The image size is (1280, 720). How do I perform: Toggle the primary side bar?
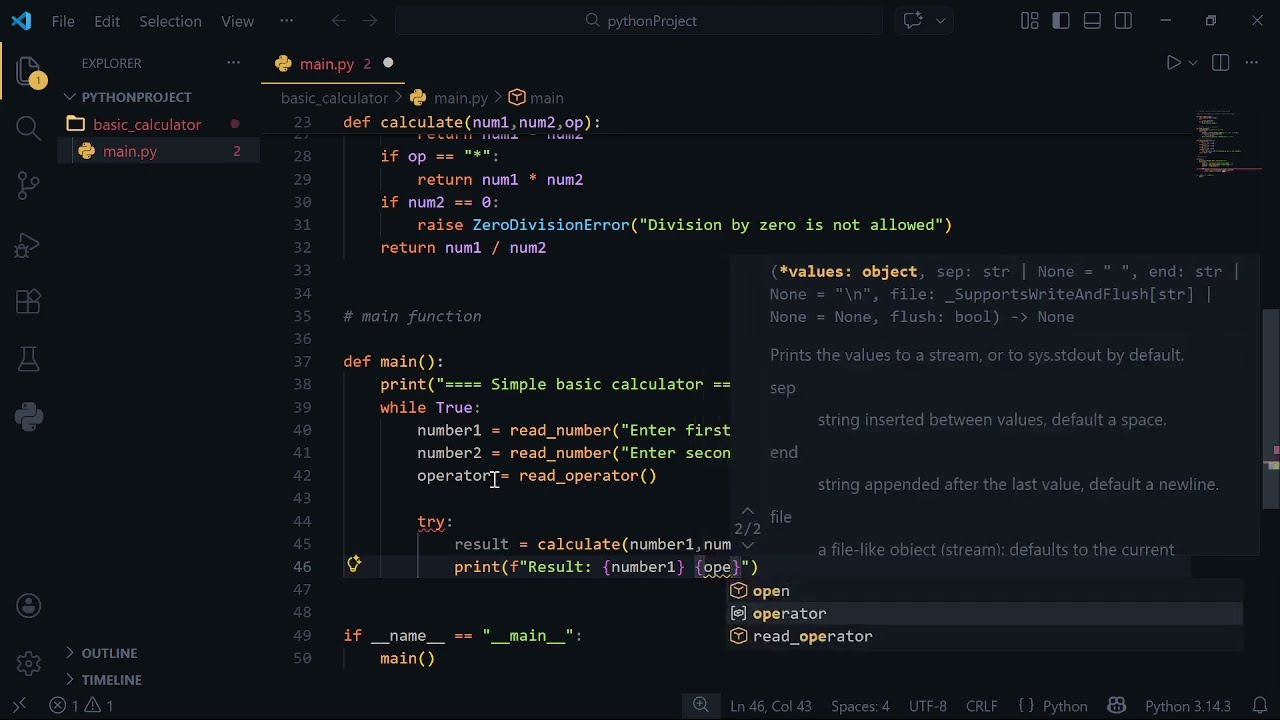(x=1061, y=20)
